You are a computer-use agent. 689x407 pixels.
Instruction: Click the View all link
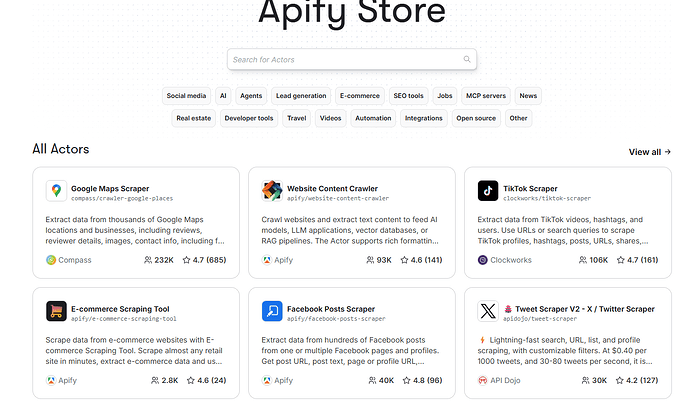[649, 152]
